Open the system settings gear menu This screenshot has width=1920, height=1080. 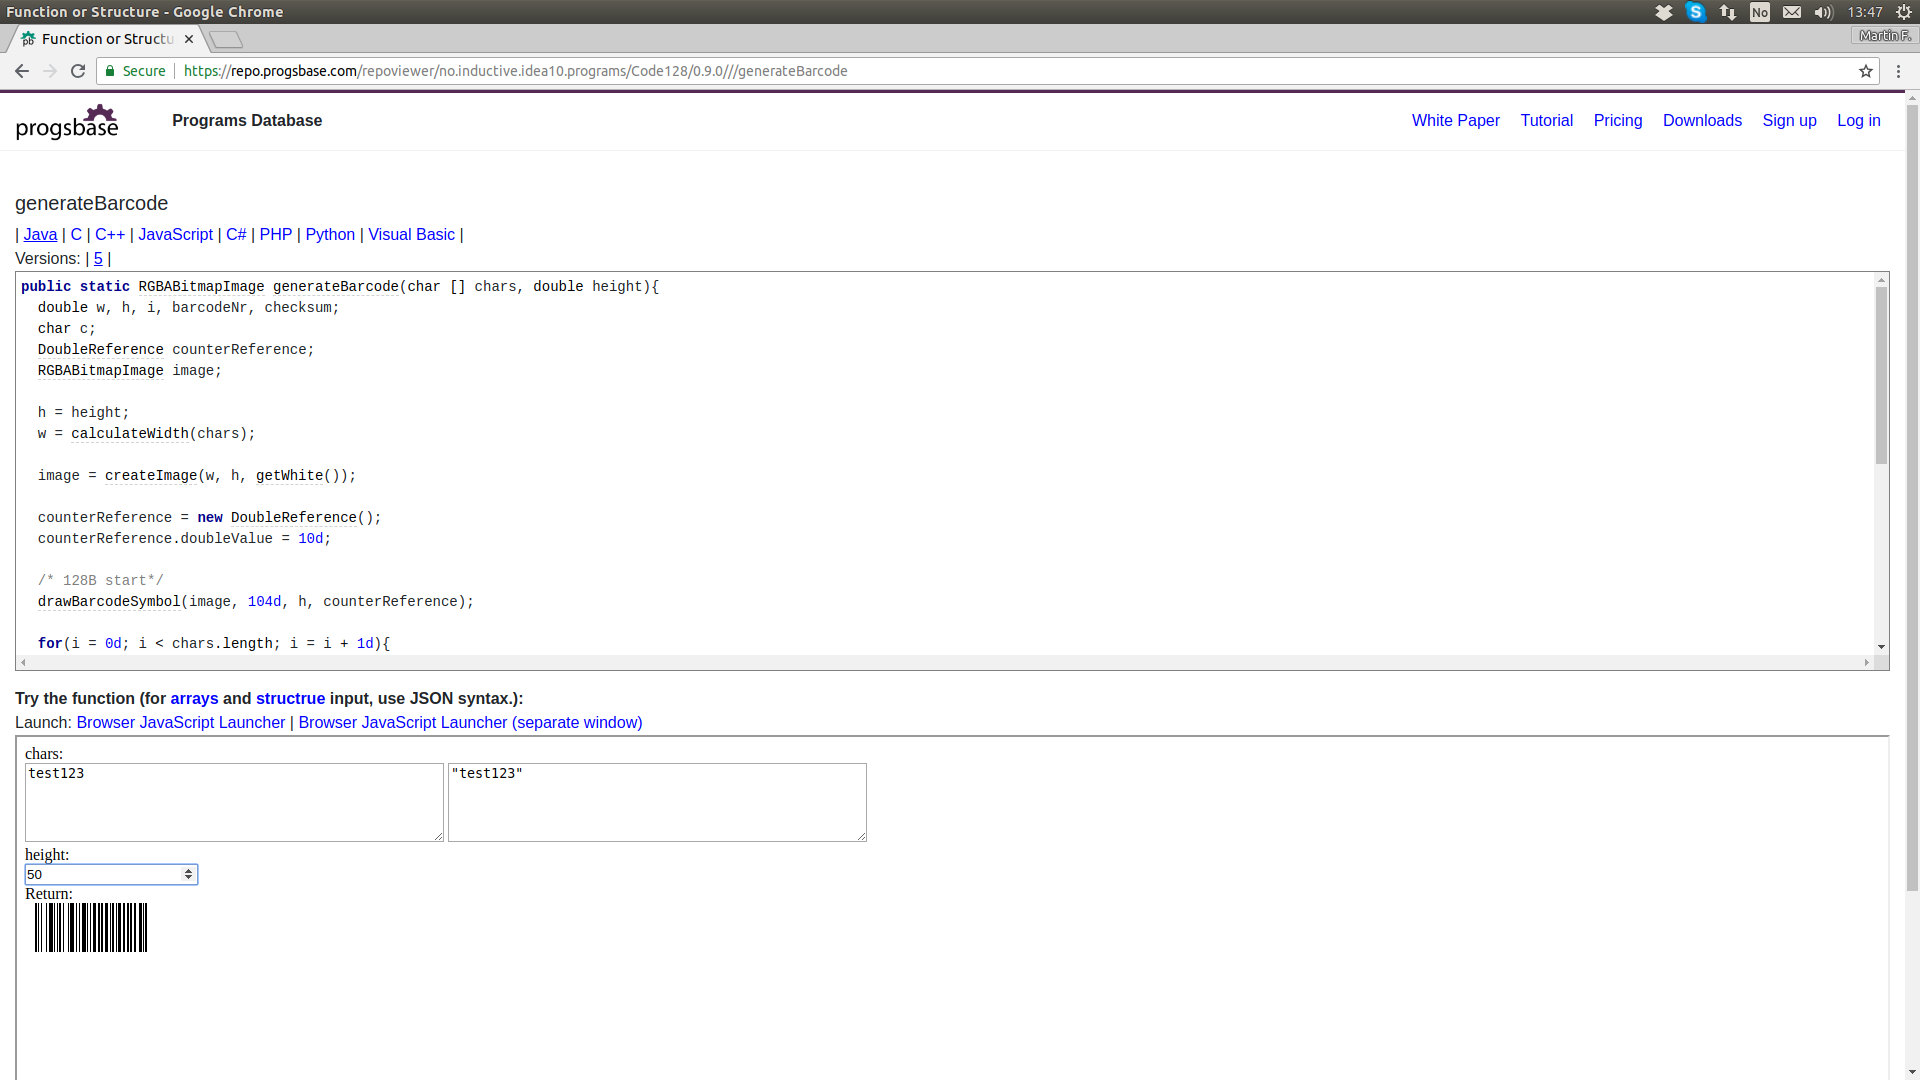1904,12
